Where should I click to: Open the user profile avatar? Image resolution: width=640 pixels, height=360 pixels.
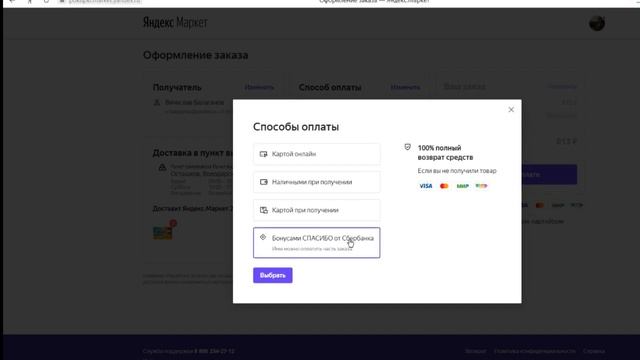[x=597, y=23]
